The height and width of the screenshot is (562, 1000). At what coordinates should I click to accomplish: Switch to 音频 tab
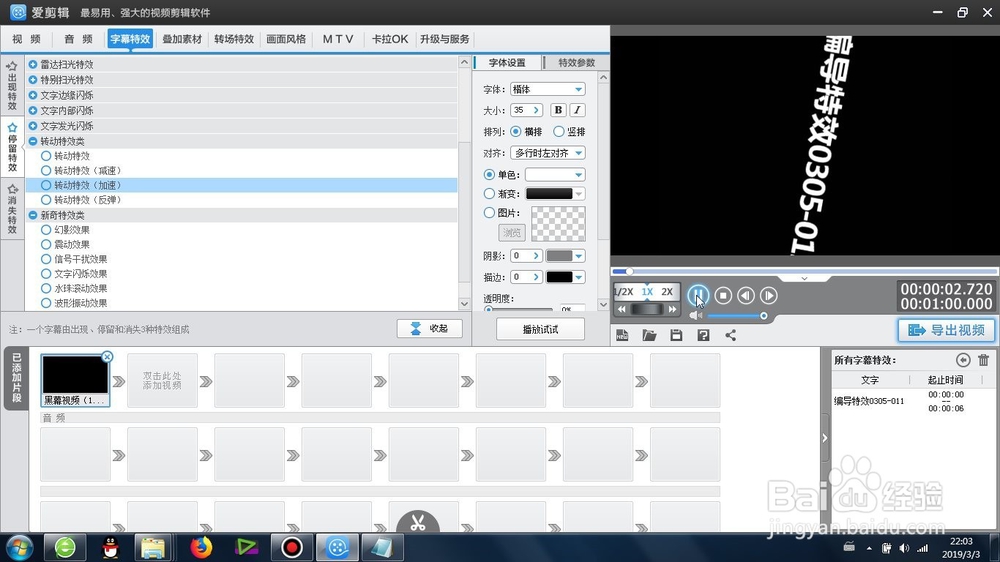pos(78,39)
